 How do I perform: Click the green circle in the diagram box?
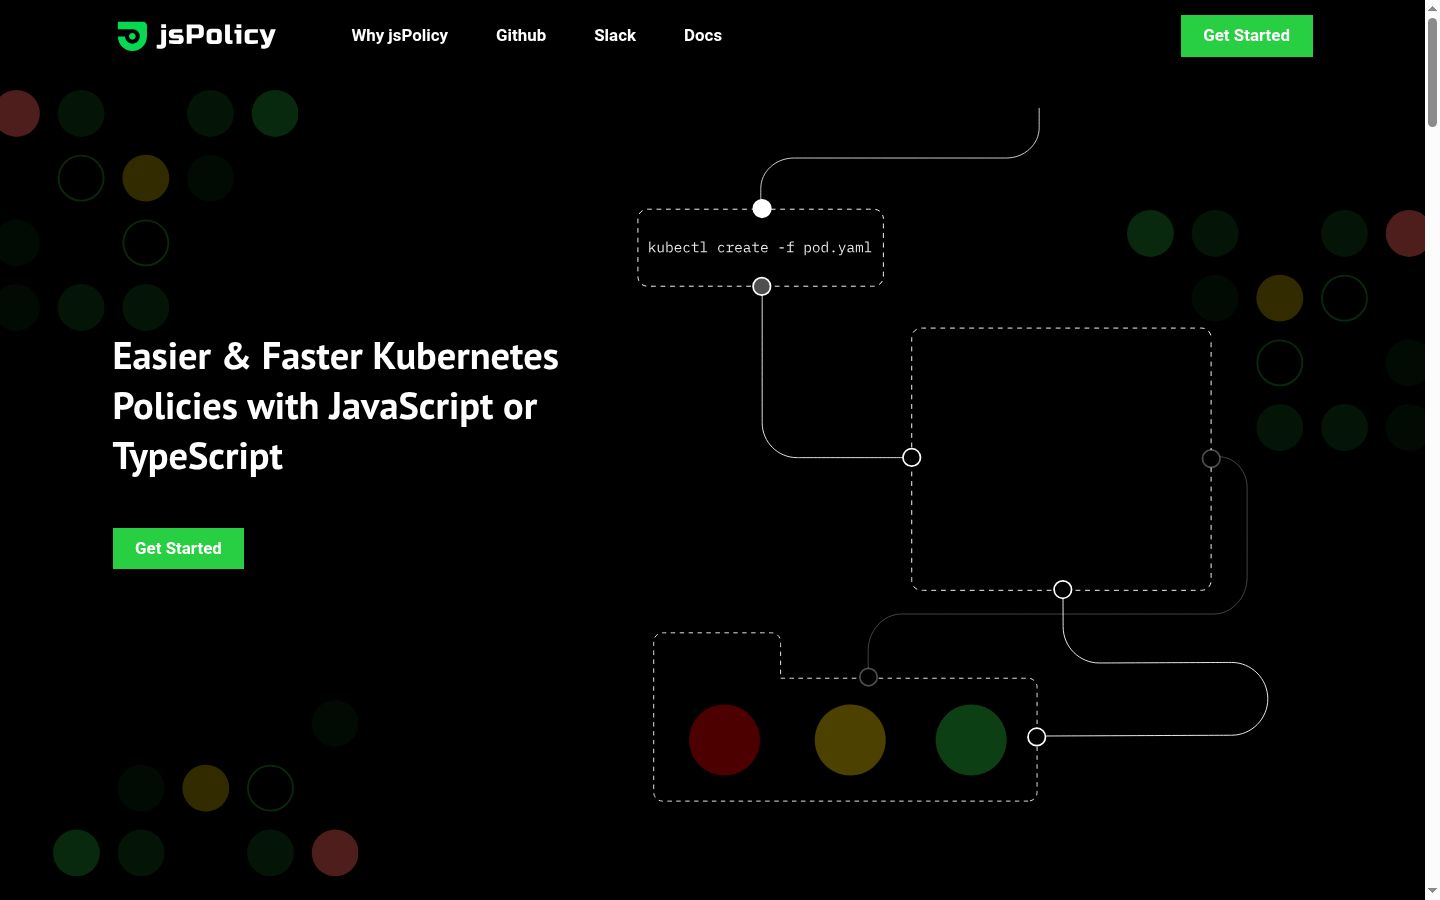point(971,740)
